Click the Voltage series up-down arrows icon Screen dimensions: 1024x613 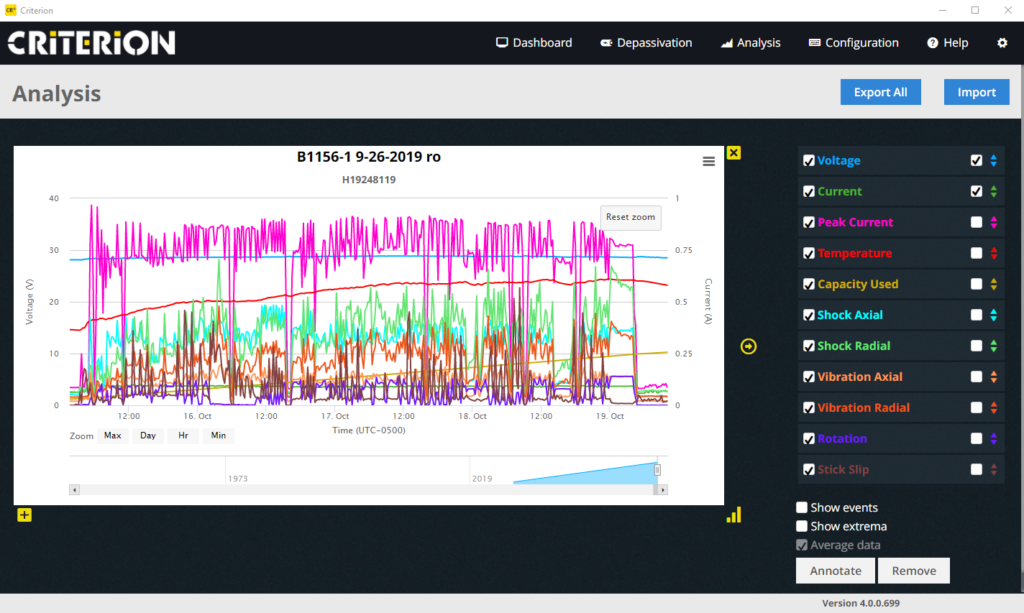tap(993, 161)
